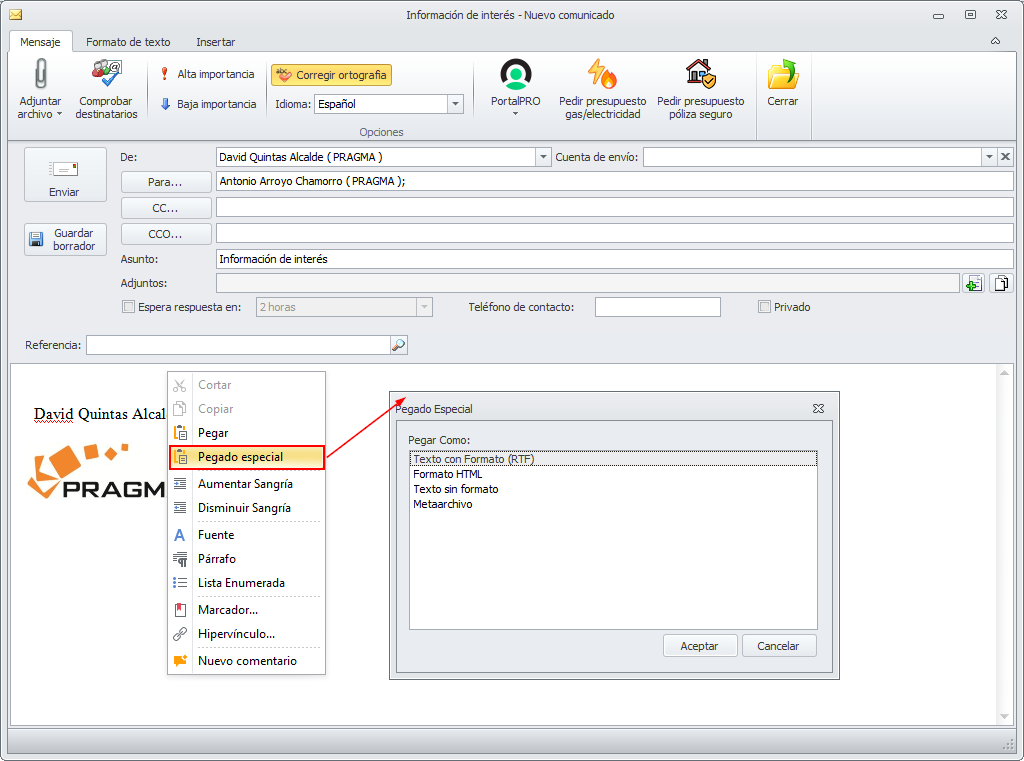The width and height of the screenshot is (1024, 761).
Task: Tick the Privado checkbox
Action: click(x=765, y=307)
